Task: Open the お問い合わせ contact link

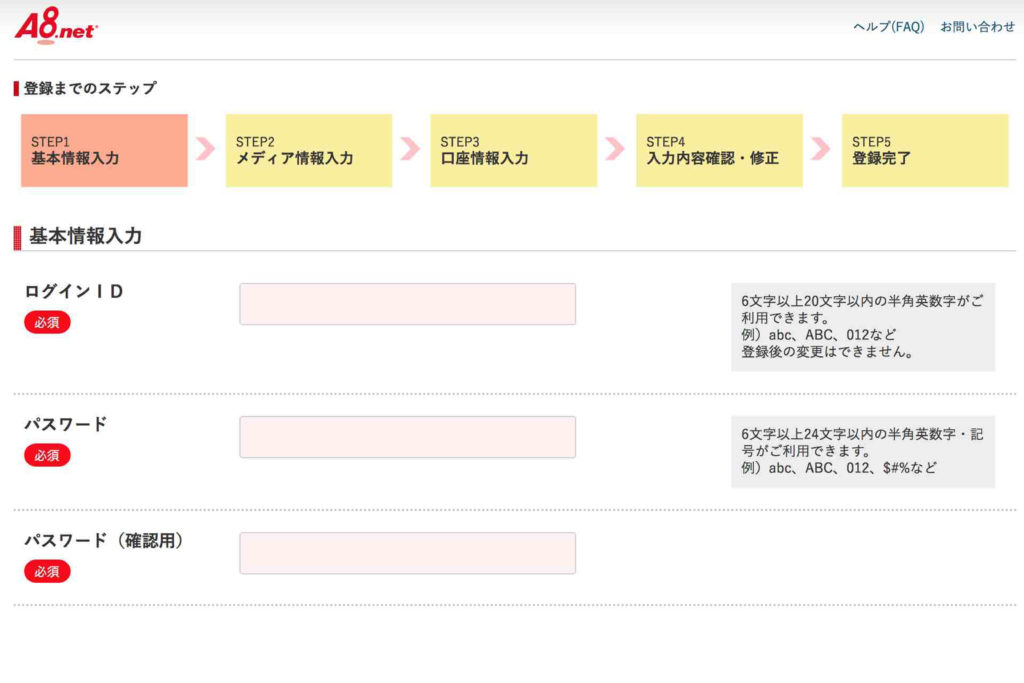Action: (x=977, y=27)
